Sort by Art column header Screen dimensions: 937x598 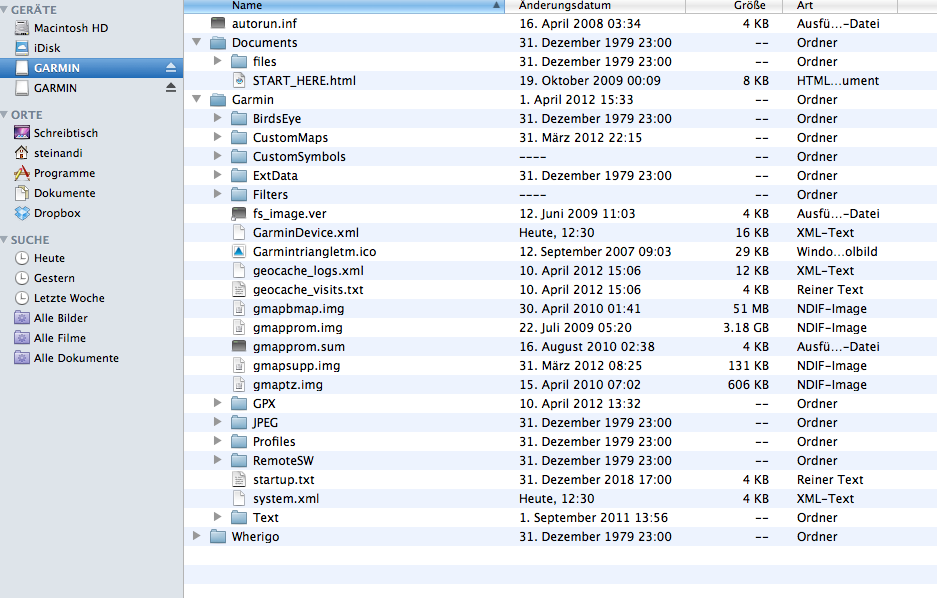tap(840, 5)
